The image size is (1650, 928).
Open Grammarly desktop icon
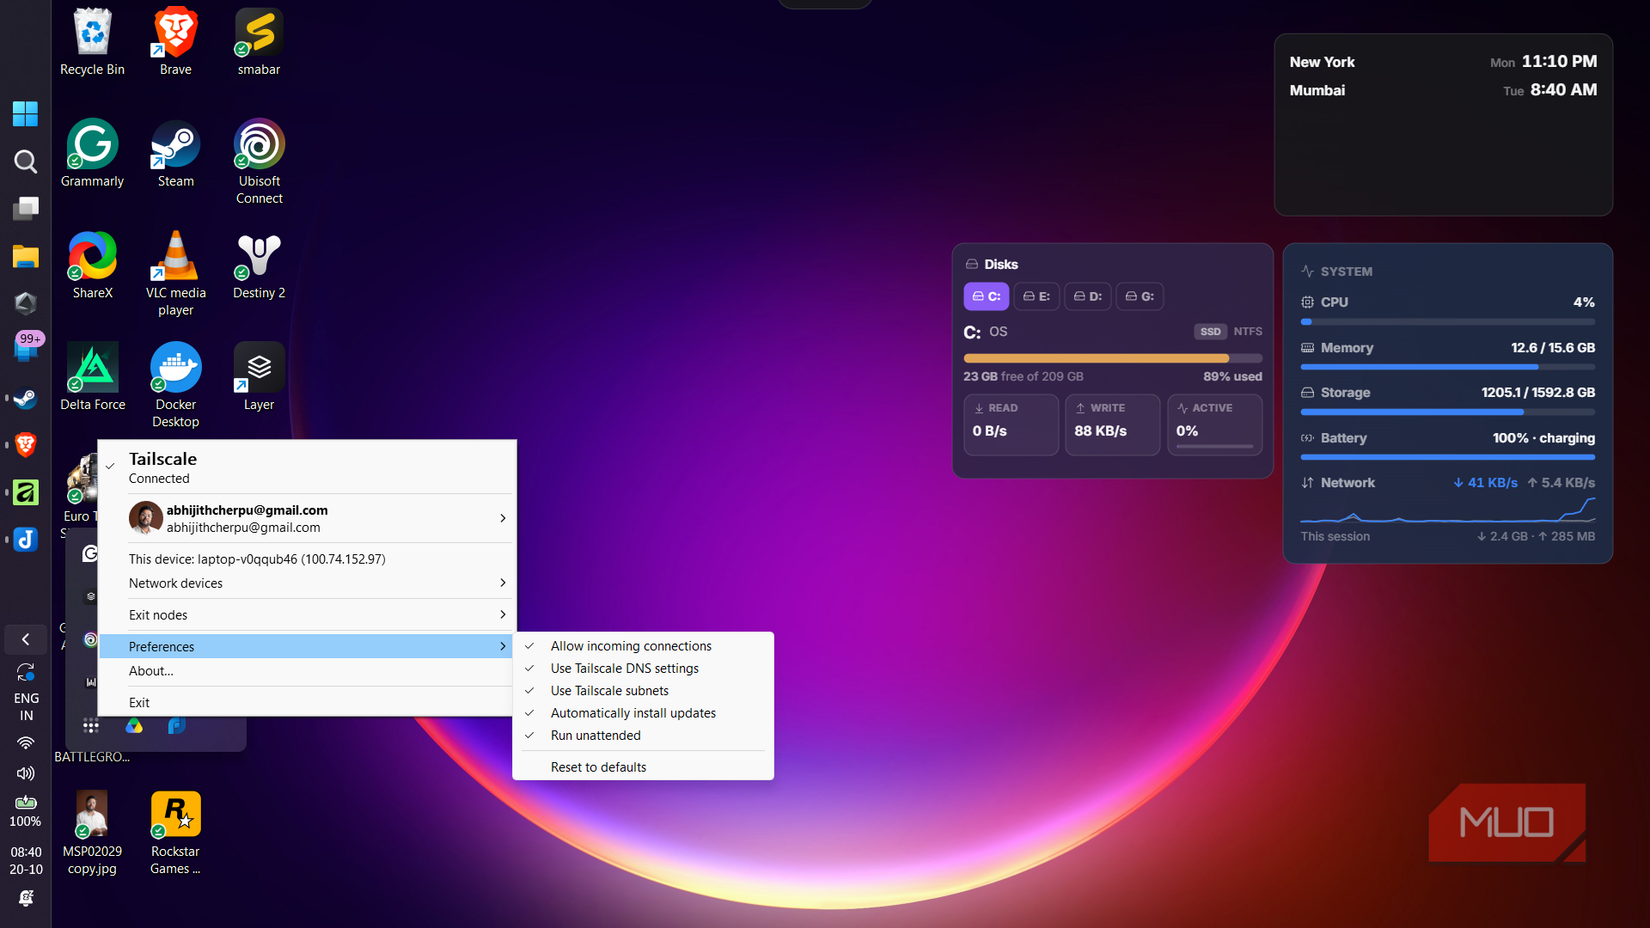92,154
